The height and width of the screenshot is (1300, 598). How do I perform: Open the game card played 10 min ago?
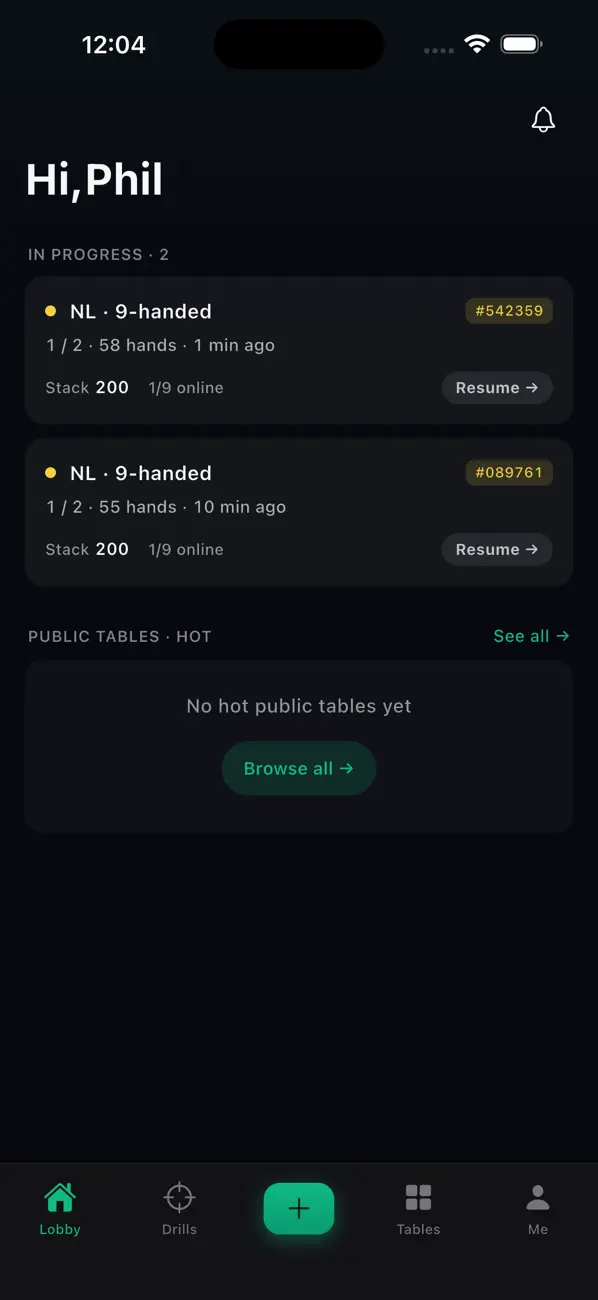[299, 512]
